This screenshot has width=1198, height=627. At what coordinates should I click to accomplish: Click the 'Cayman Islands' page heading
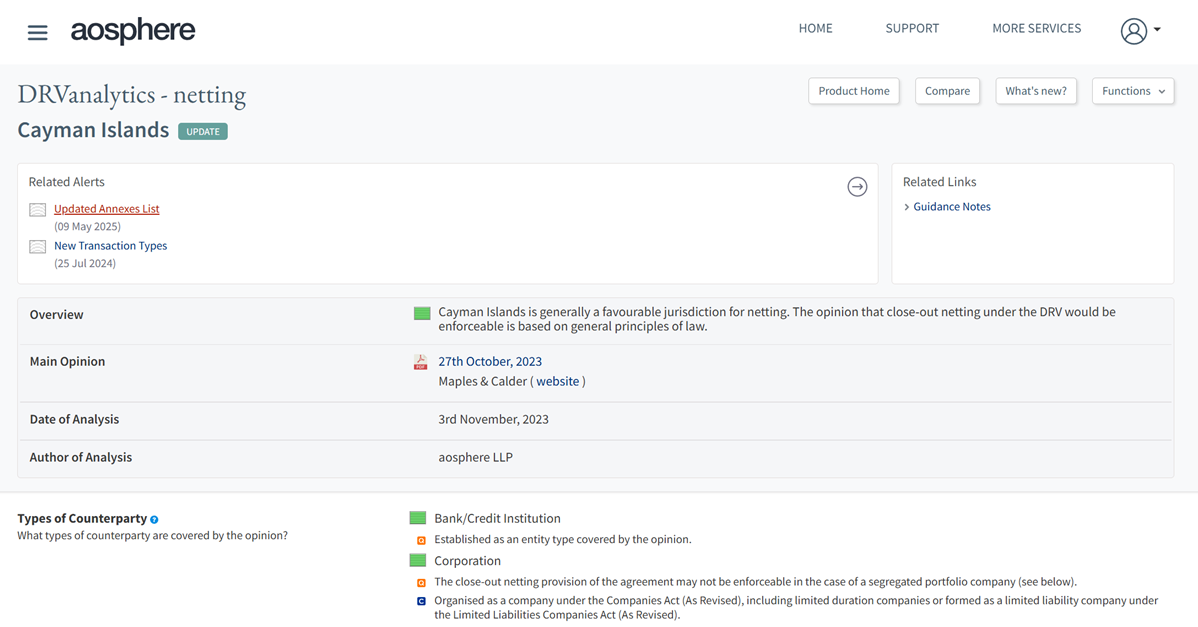click(x=93, y=130)
